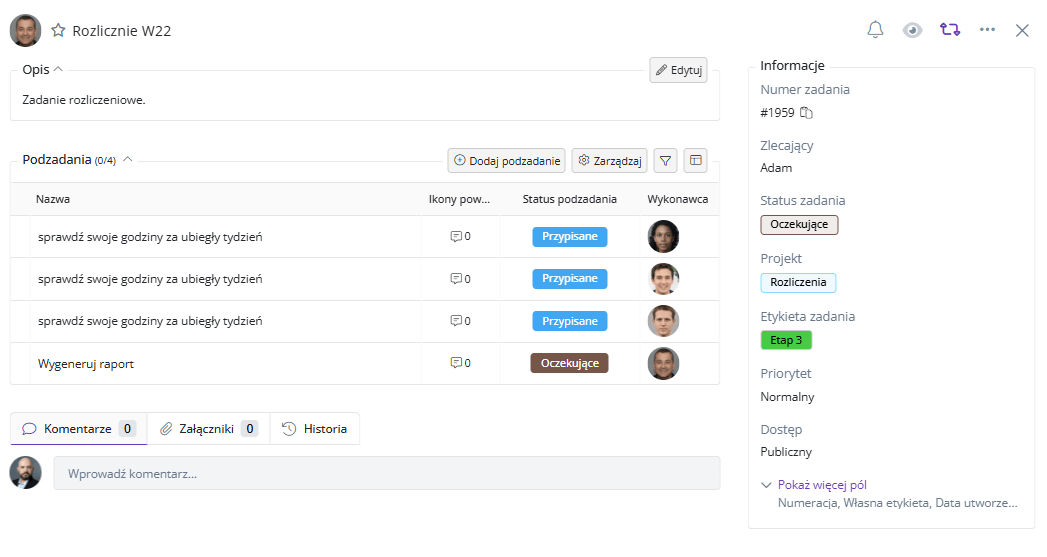
Task: Click the purple repeat arrows icon
Action: (949, 30)
